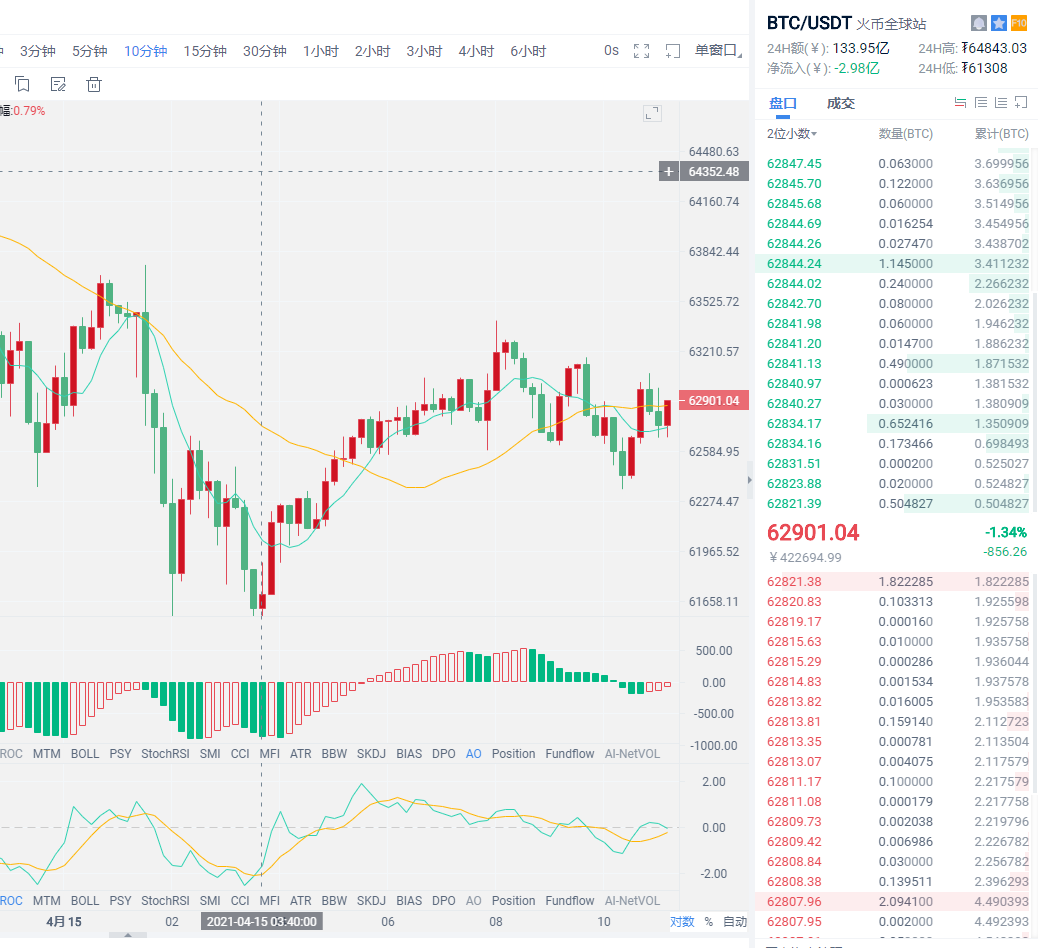
Task: Select the 30分钟 timeframe
Action: click(265, 51)
